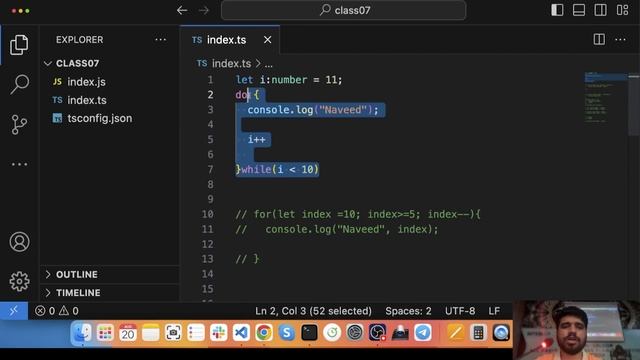
Task: Click the editor vertical scrollbar
Action: pyautogui.click(x=634, y=104)
